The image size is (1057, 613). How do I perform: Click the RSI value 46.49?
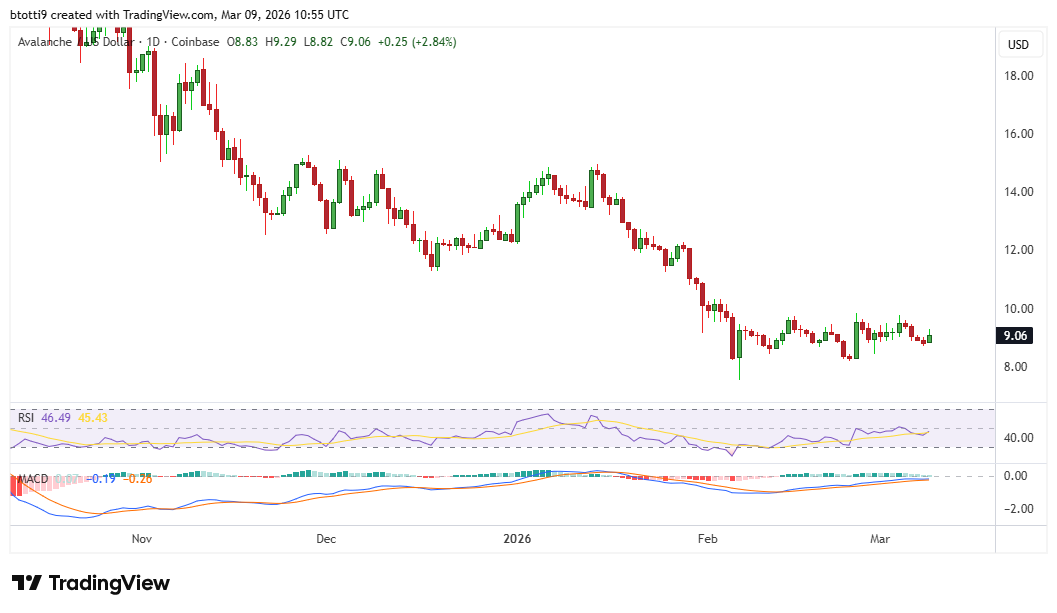click(55, 418)
